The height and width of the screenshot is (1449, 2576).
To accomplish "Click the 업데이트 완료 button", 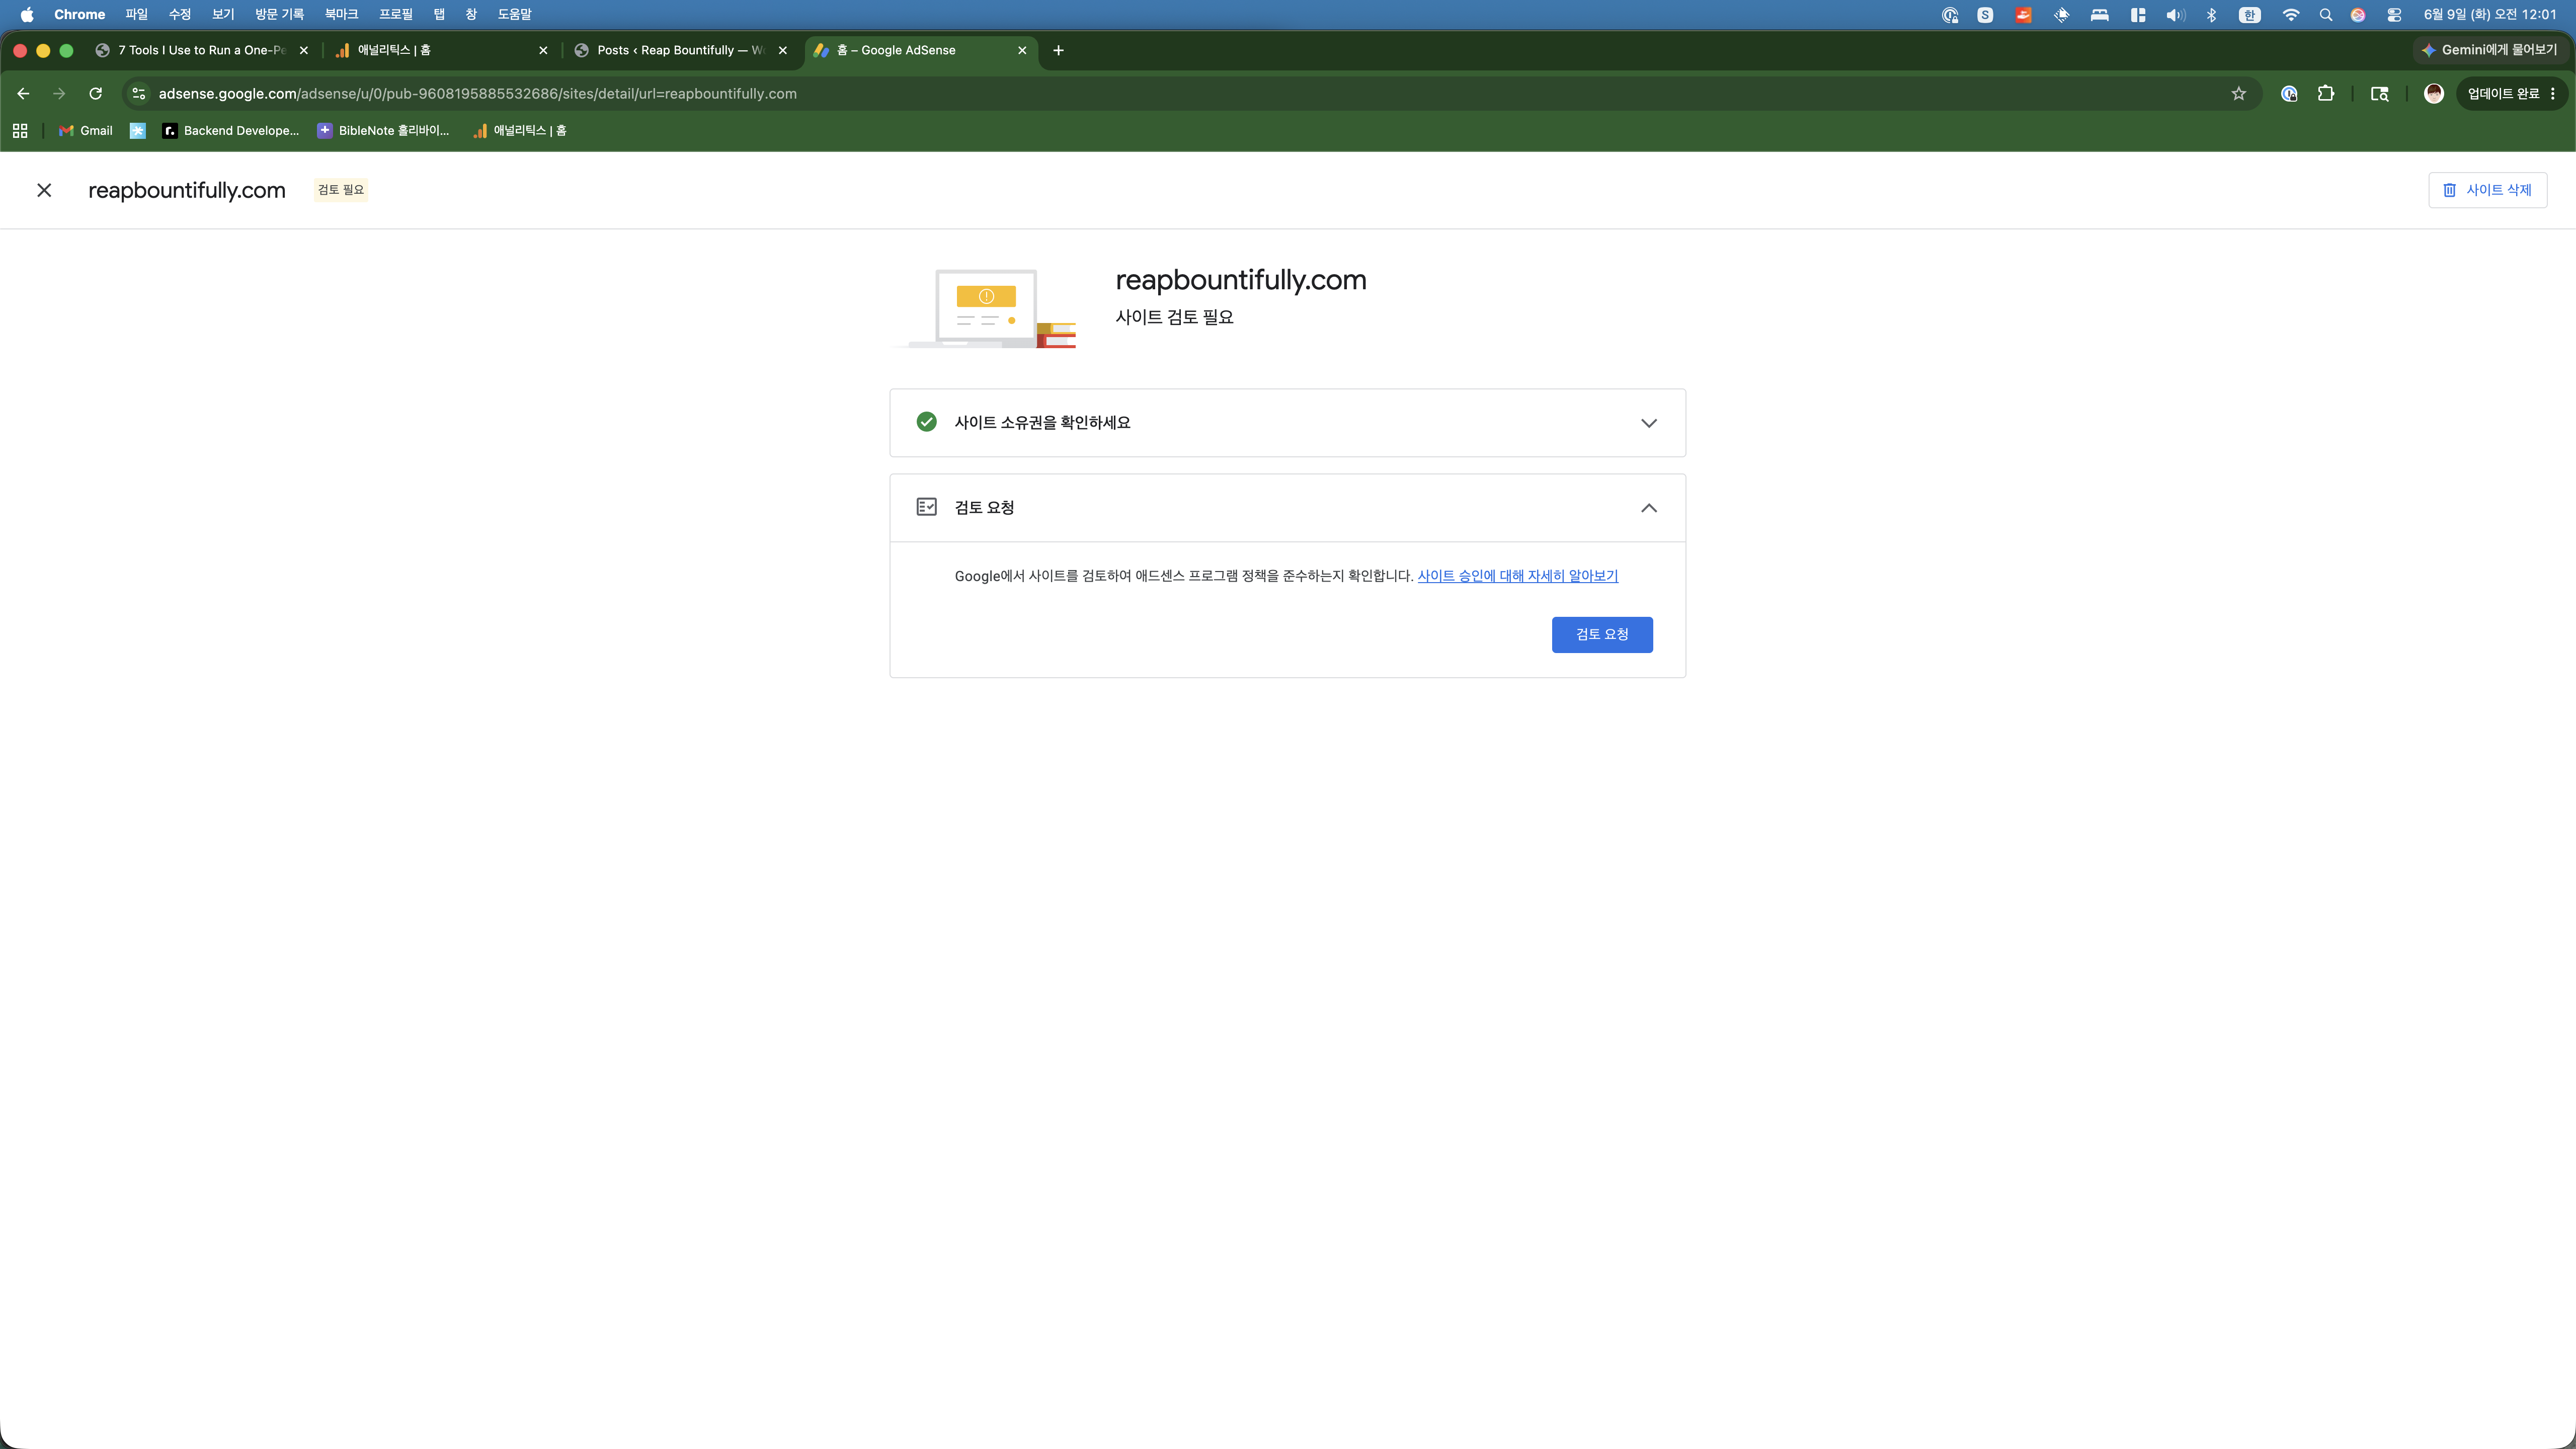I will 2503,94.
